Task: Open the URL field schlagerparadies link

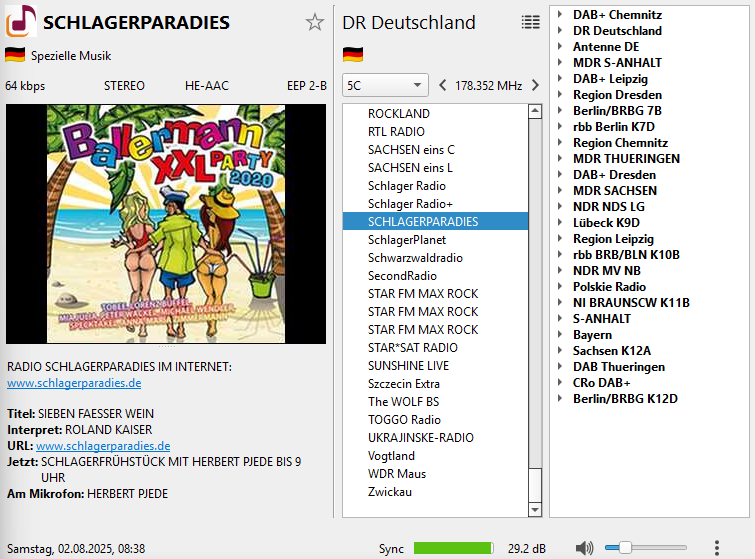Action: (x=103, y=446)
